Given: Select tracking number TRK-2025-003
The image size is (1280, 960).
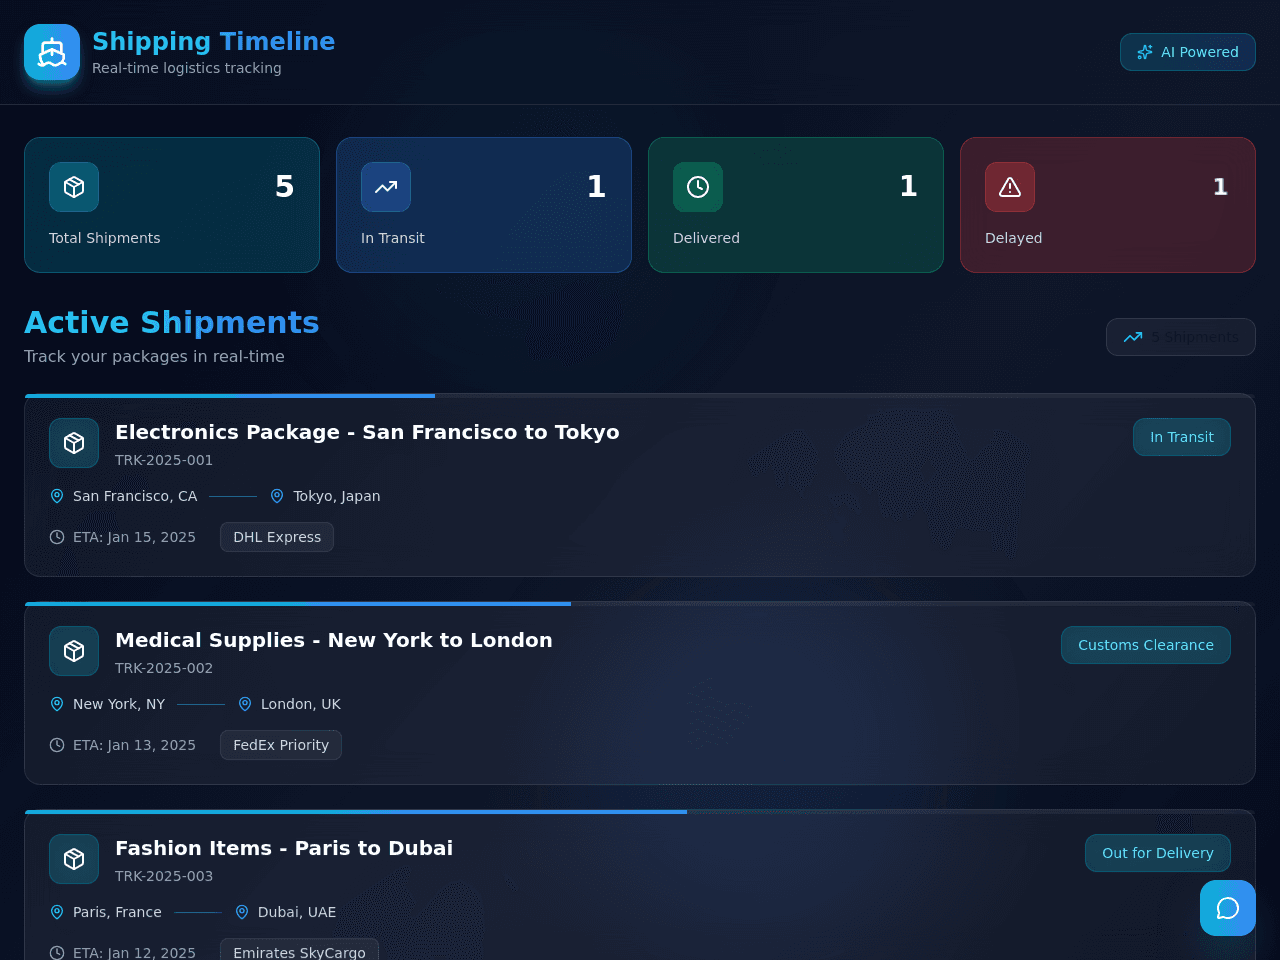Looking at the screenshot, I should [164, 876].
